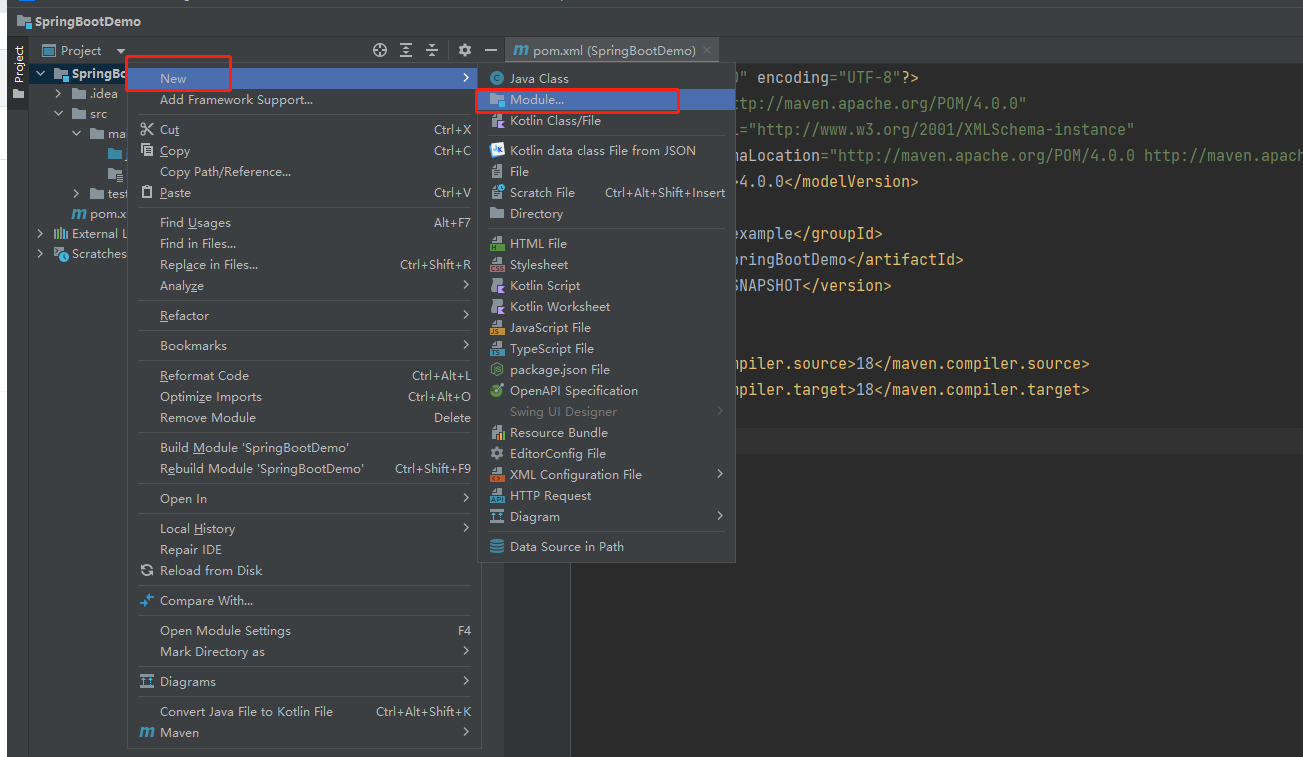Expand the External Libraries node
1303x757 pixels.
click(x=41, y=234)
